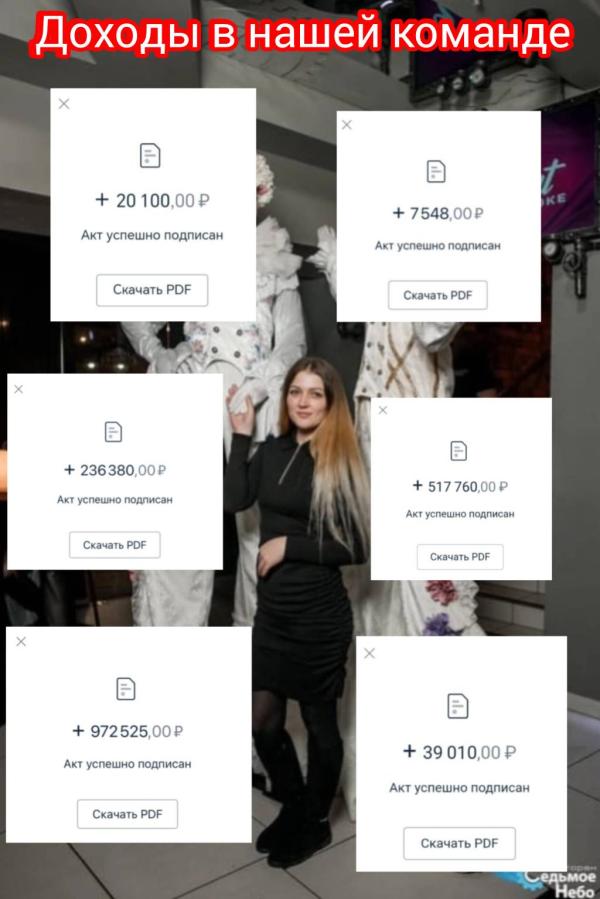Viewport: 600px width, 899px height.
Task: Download PDF for the 236 380,00 ₽ act
Action: (x=115, y=545)
